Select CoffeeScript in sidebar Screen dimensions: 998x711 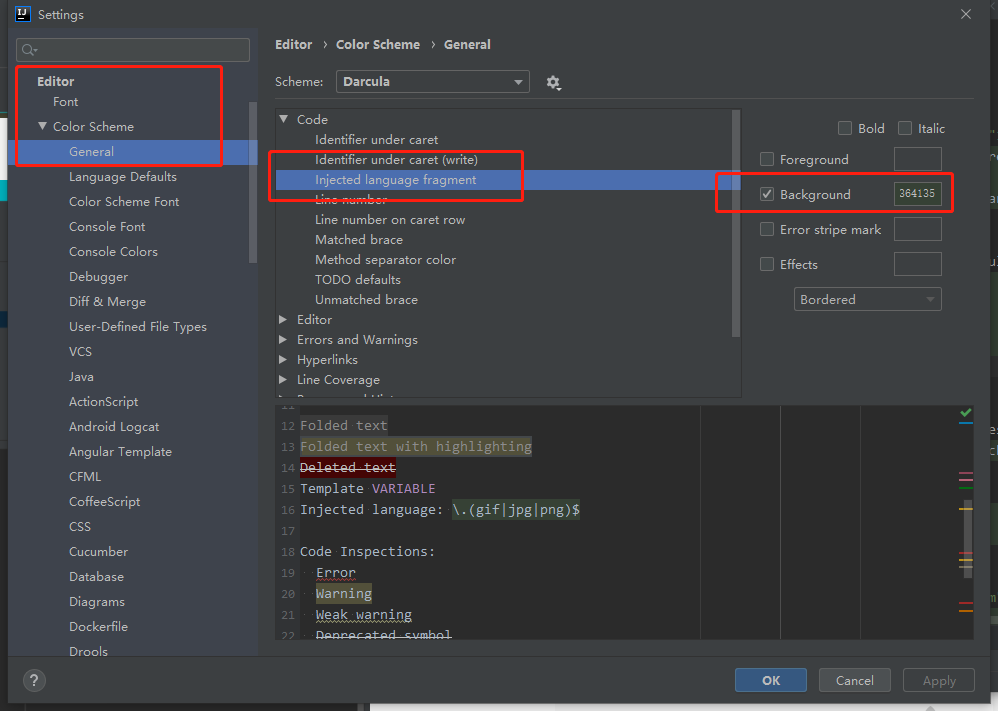pos(104,502)
